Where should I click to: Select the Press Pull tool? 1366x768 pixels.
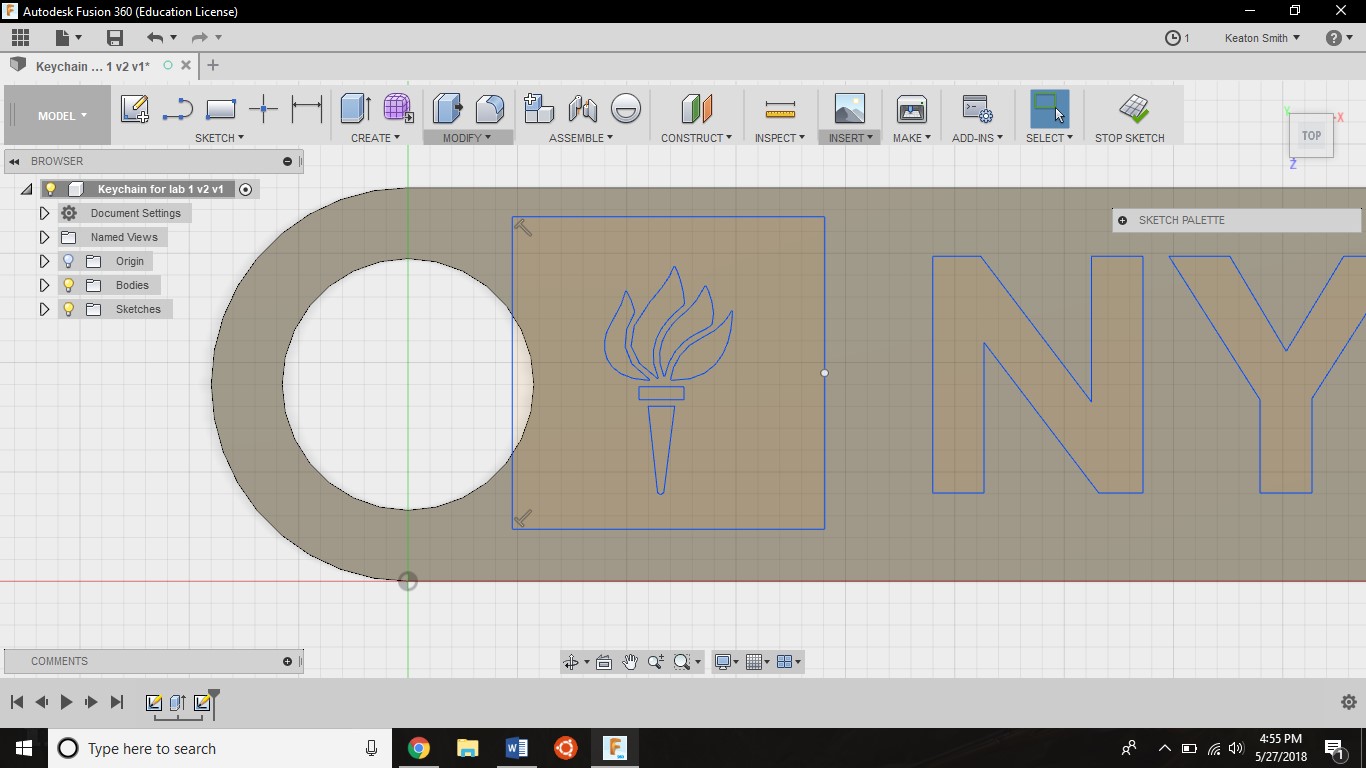[x=447, y=108]
